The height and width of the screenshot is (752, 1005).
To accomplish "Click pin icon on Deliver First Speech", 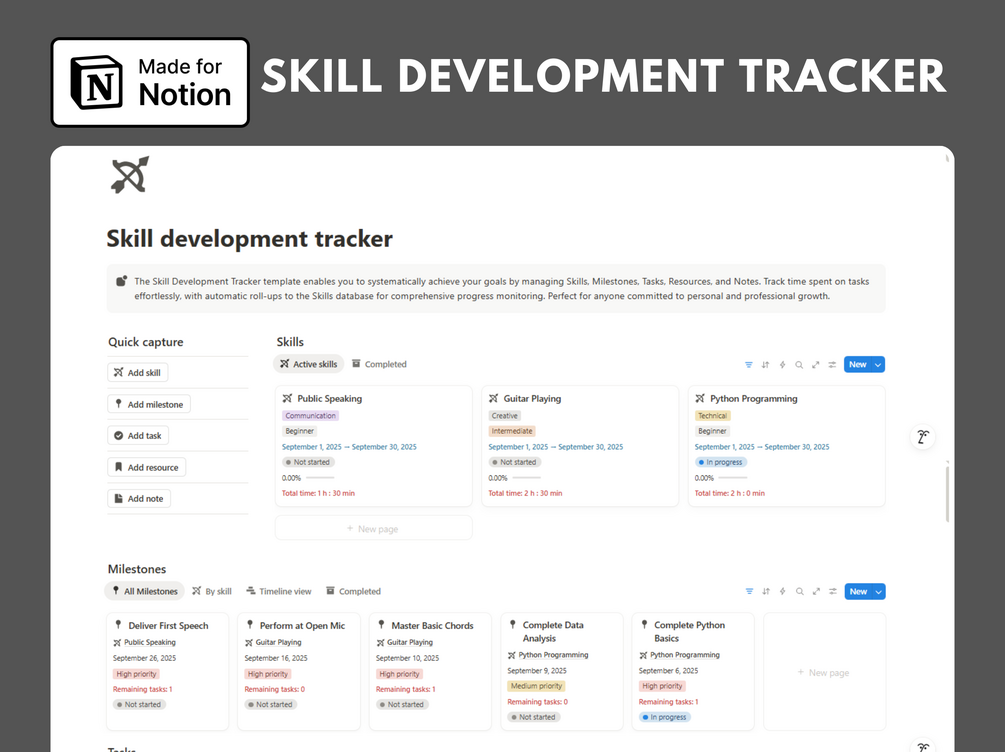I will point(118,624).
